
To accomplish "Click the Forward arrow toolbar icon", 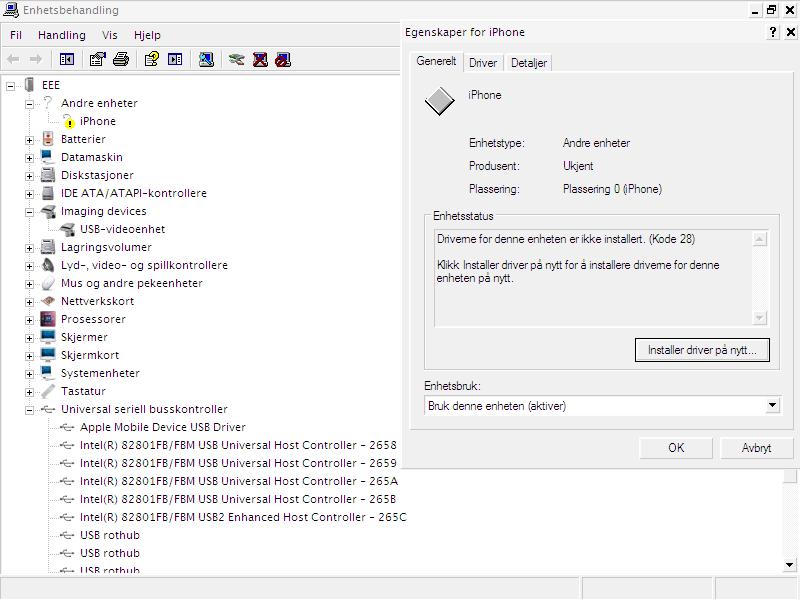I will (36, 60).
